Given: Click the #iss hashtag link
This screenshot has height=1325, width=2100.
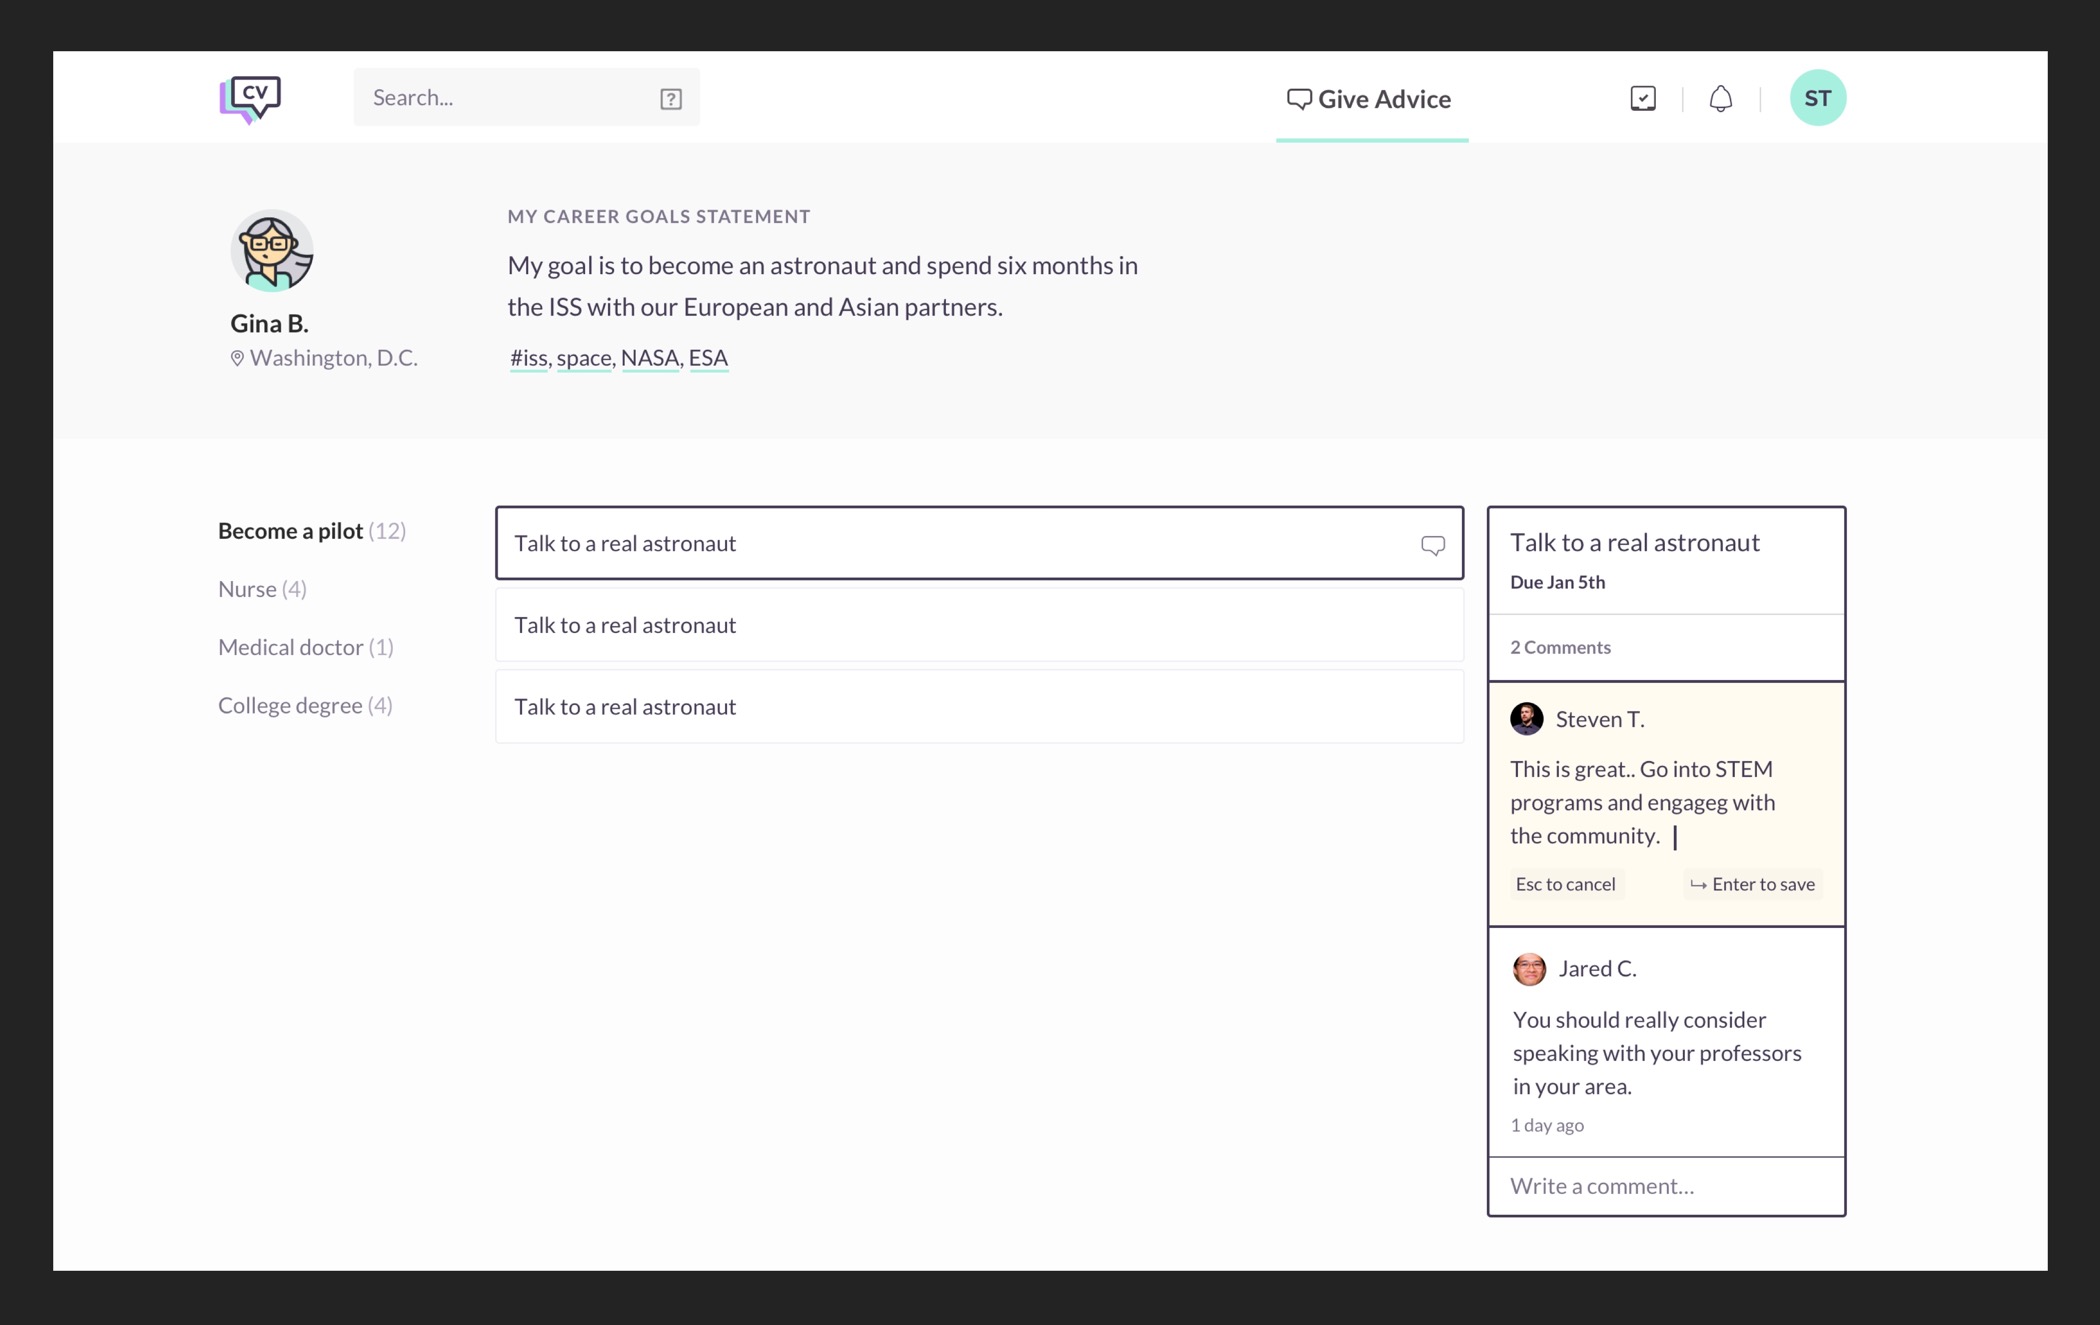Looking at the screenshot, I should 528,358.
